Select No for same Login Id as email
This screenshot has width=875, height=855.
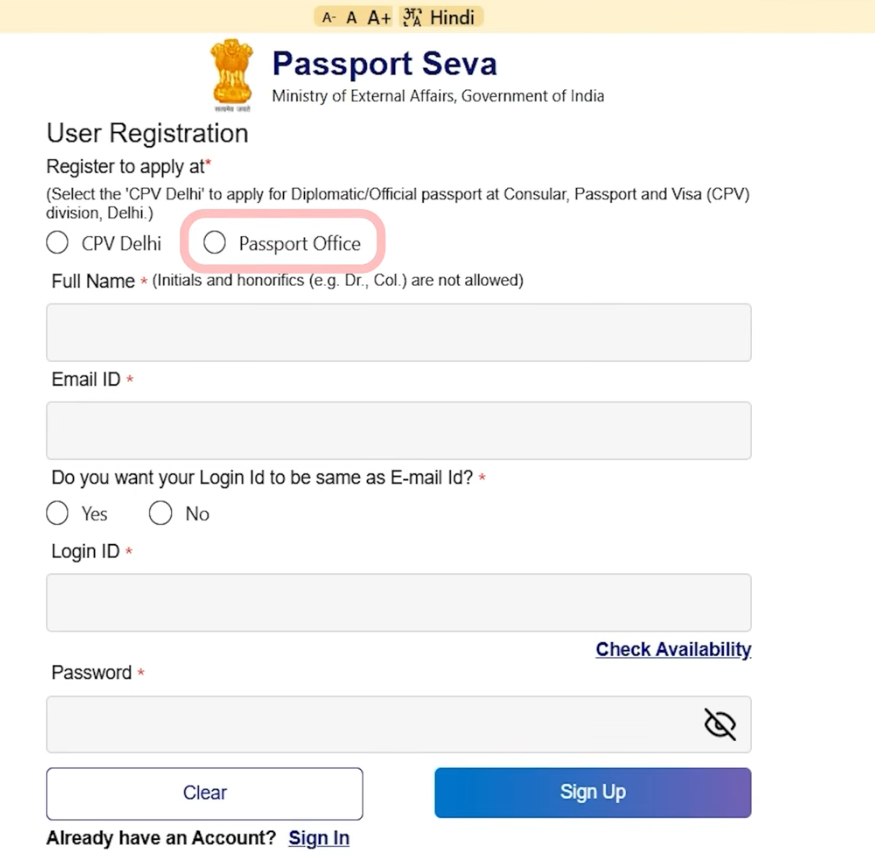(161, 513)
